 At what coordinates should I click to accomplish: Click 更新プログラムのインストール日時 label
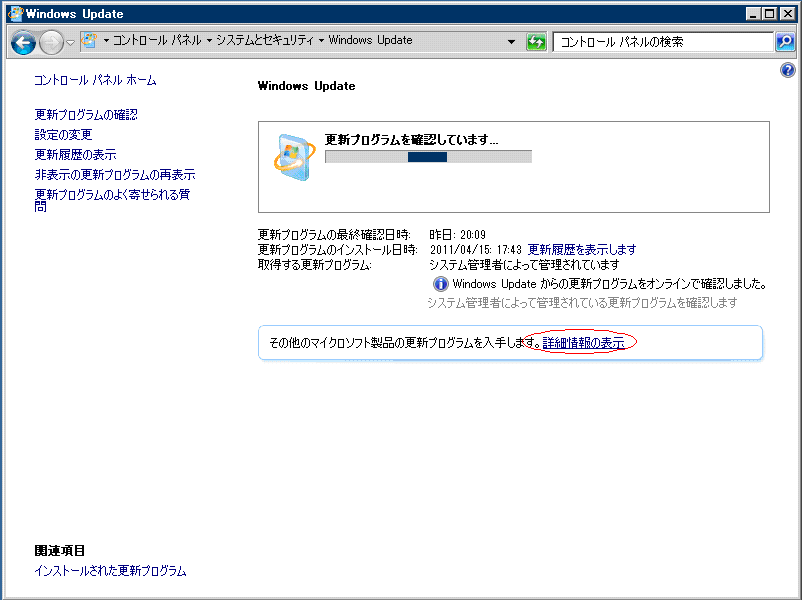338,250
